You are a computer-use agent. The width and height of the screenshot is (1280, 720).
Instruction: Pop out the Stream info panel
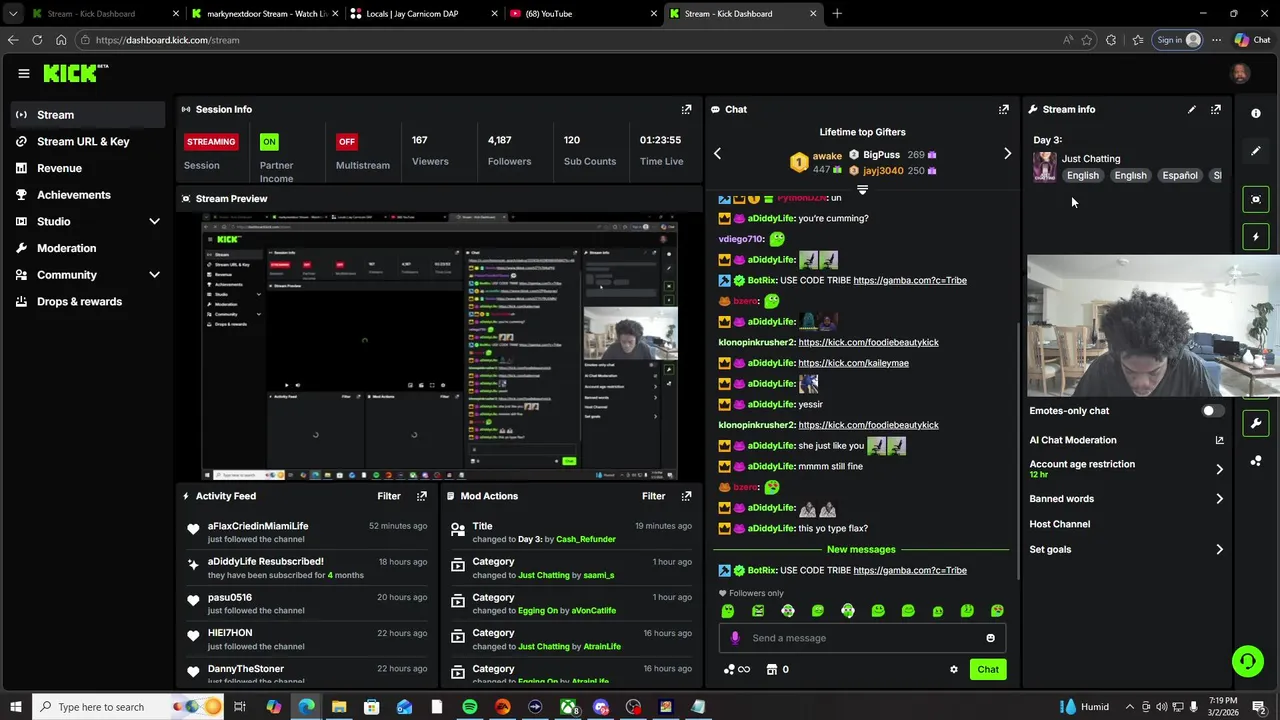coord(1215,109)
